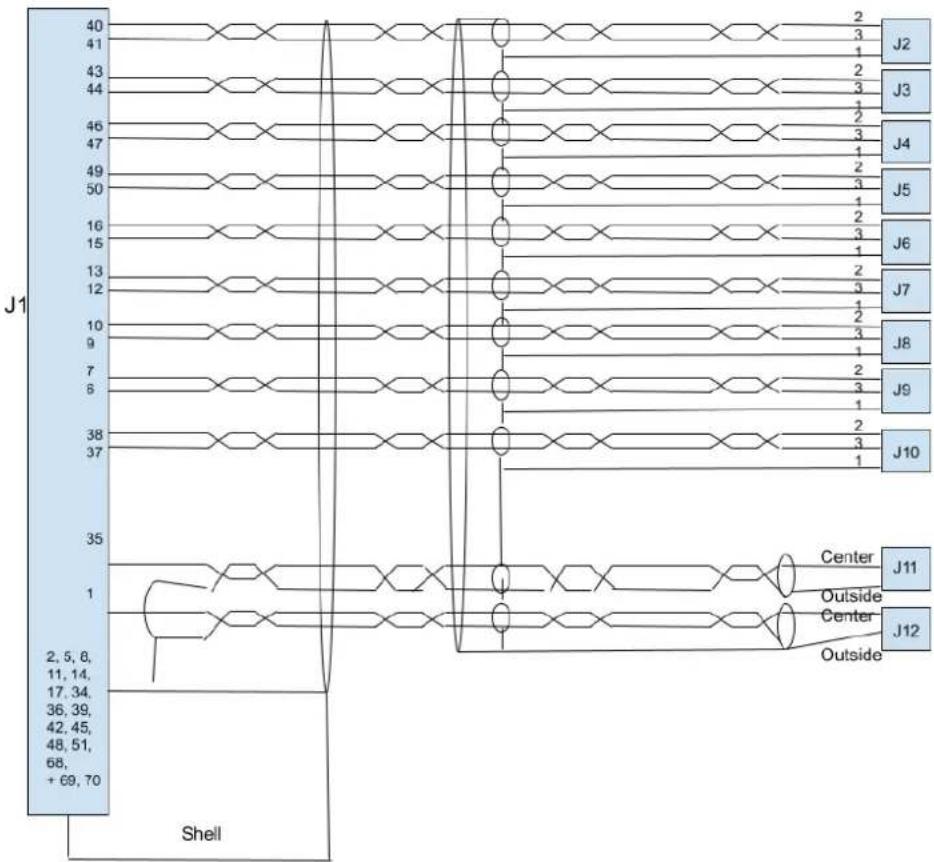Viewport: 934px width, 862px height.
Task: Select the J3 connector box
Action: (905, 91)
